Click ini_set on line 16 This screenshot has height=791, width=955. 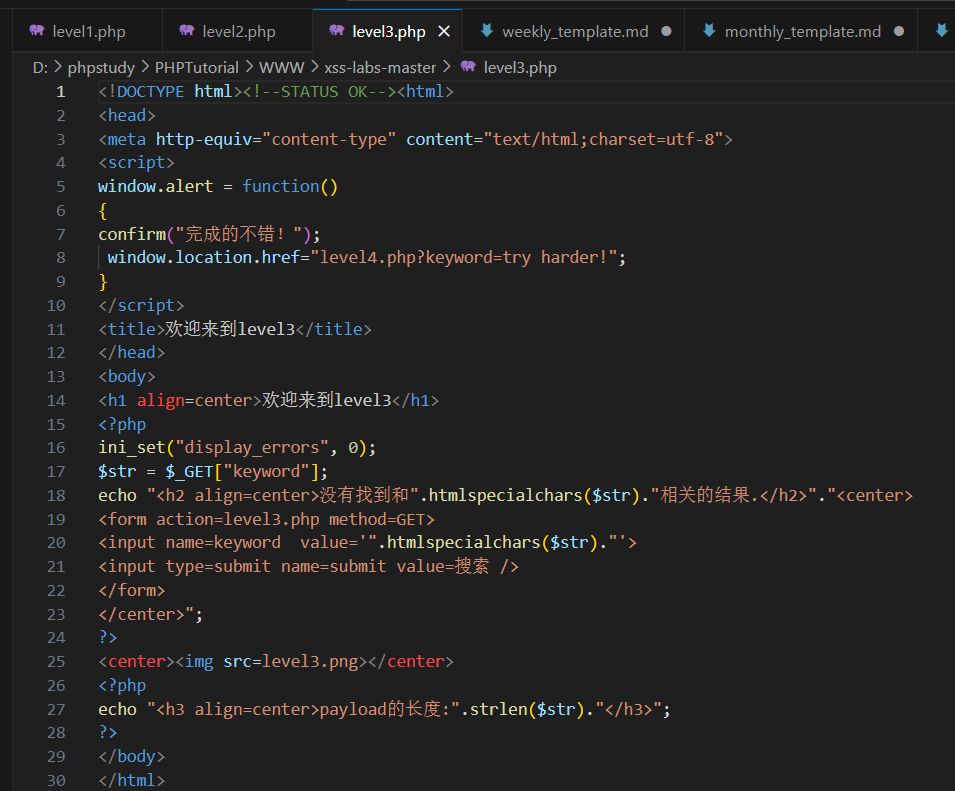tap(132, 448)
